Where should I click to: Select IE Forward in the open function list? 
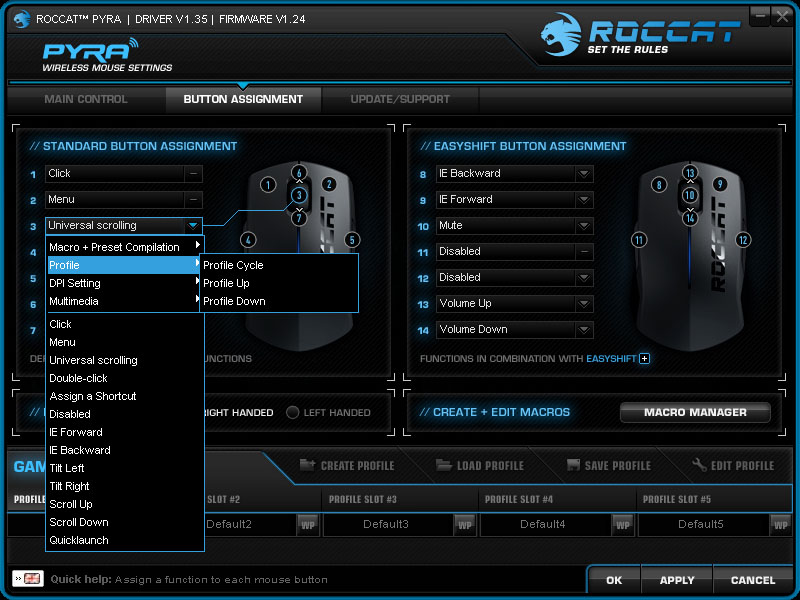coord(124,432)
